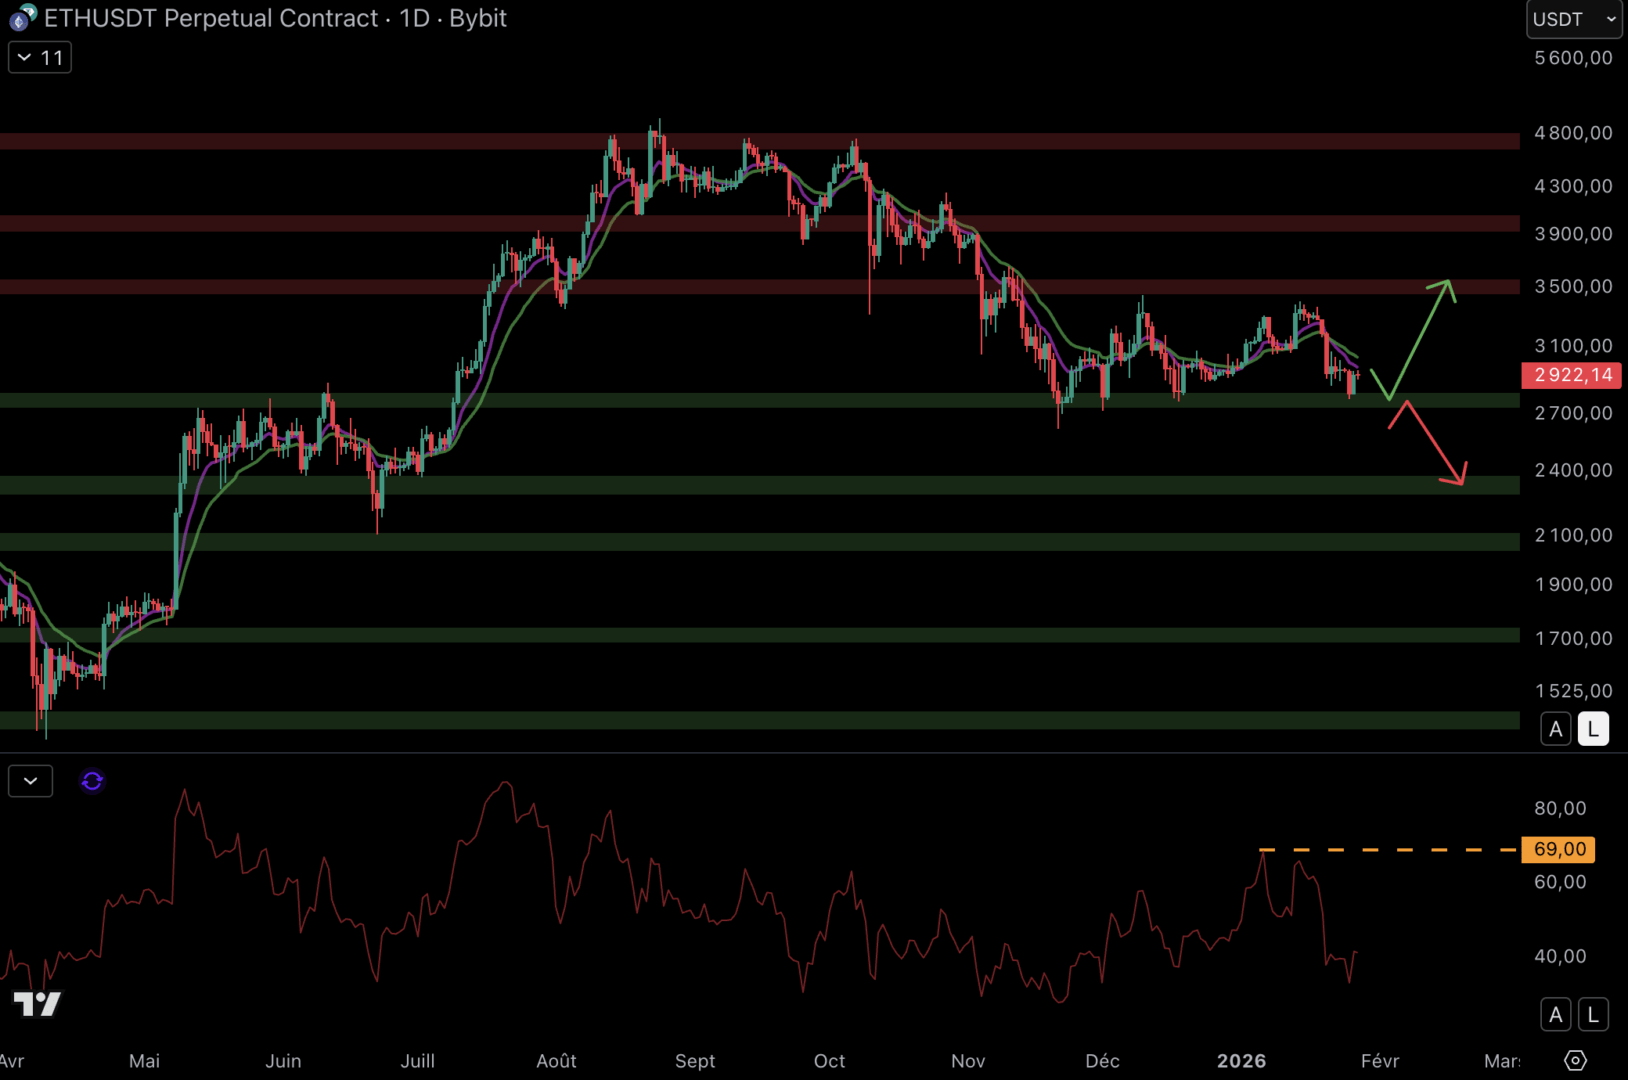
Task: Open chart settings gear icon
Action: (1575, 1060)
